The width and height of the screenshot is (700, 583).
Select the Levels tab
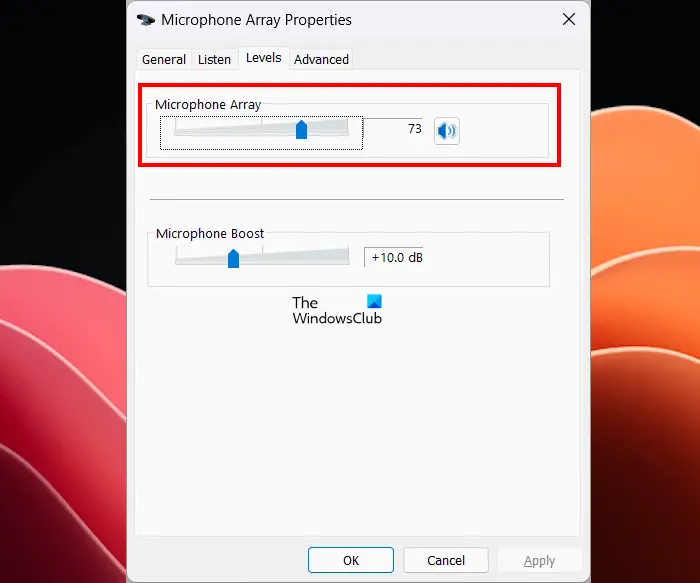click(263, 58)
